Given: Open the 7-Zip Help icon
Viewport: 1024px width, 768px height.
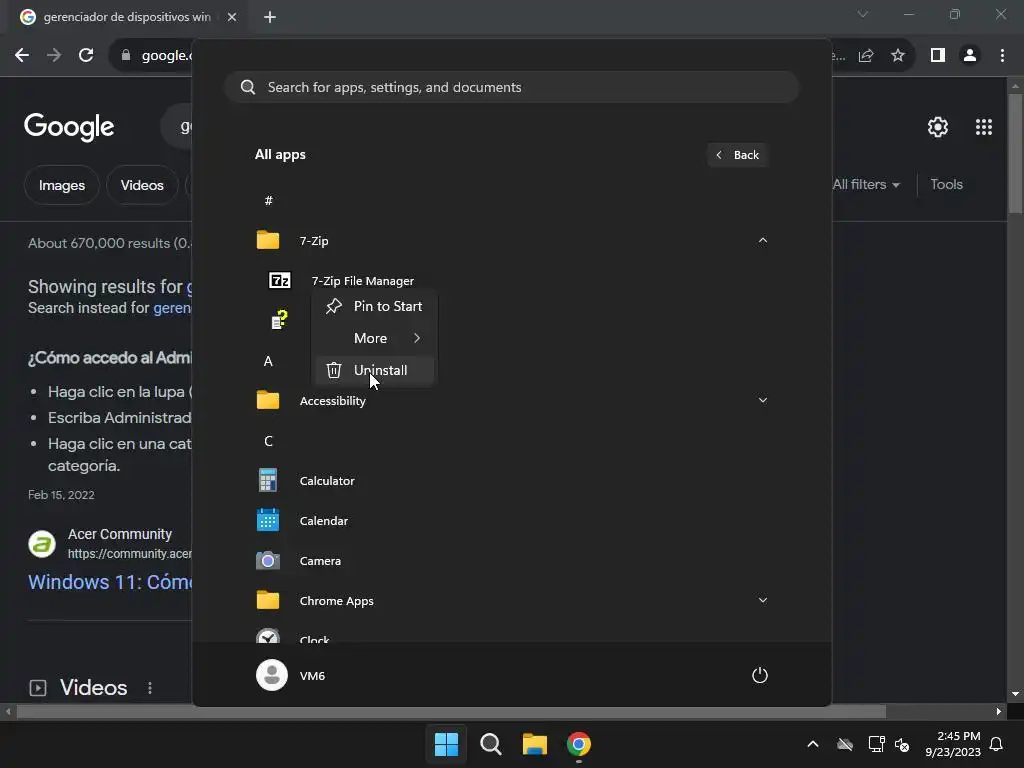Looking at the screenshot, I should pyautogui.click(x=280, y=320).
